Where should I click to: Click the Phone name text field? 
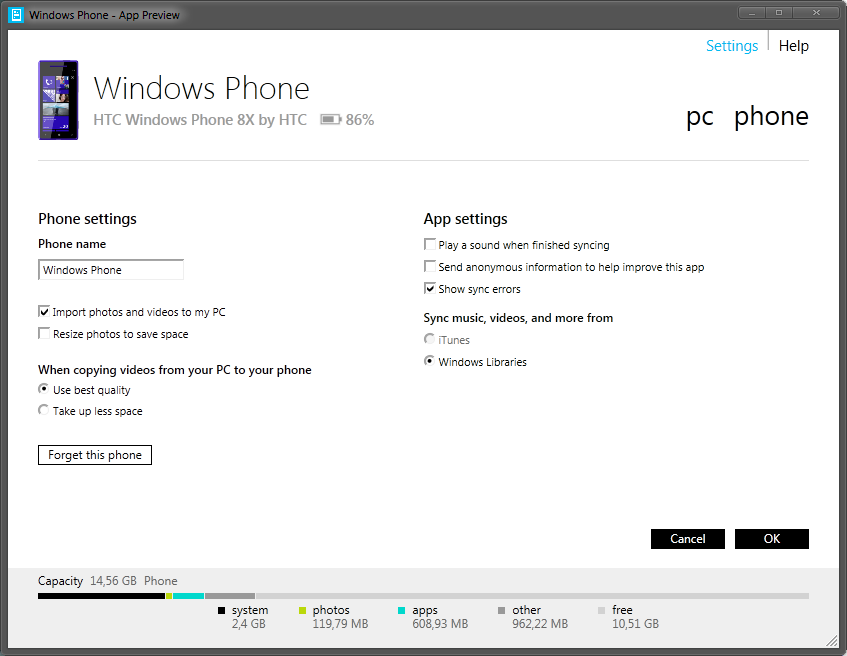[111, 270]
